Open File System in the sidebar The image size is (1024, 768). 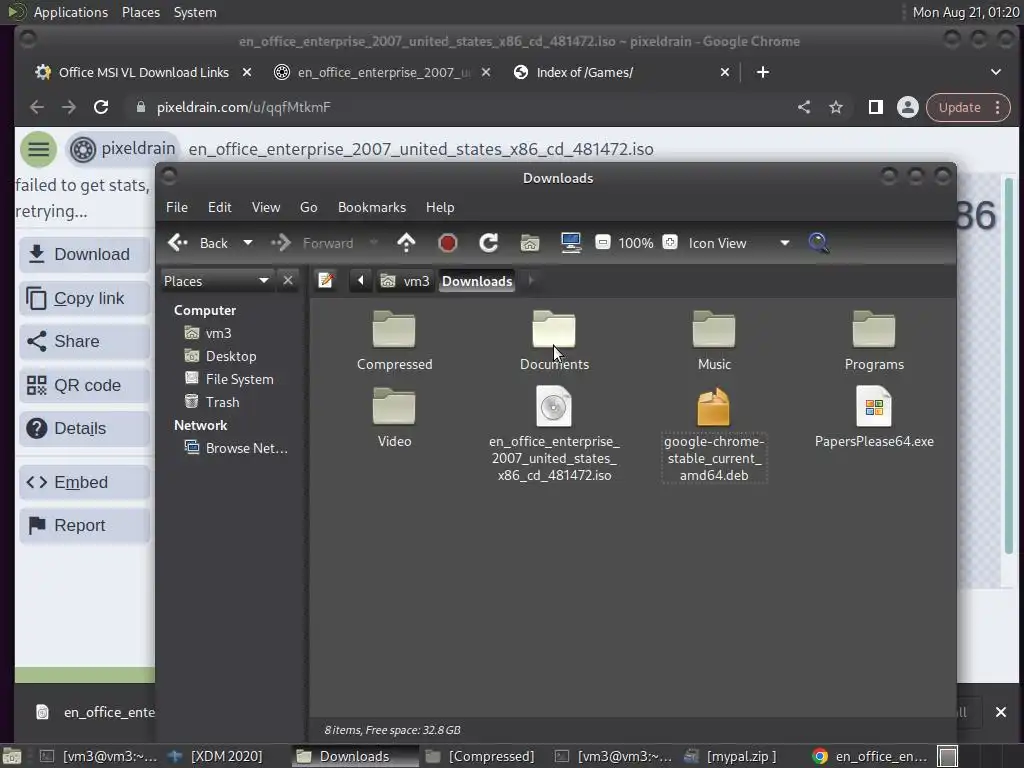pyautogui.click(x=239, y=379)
